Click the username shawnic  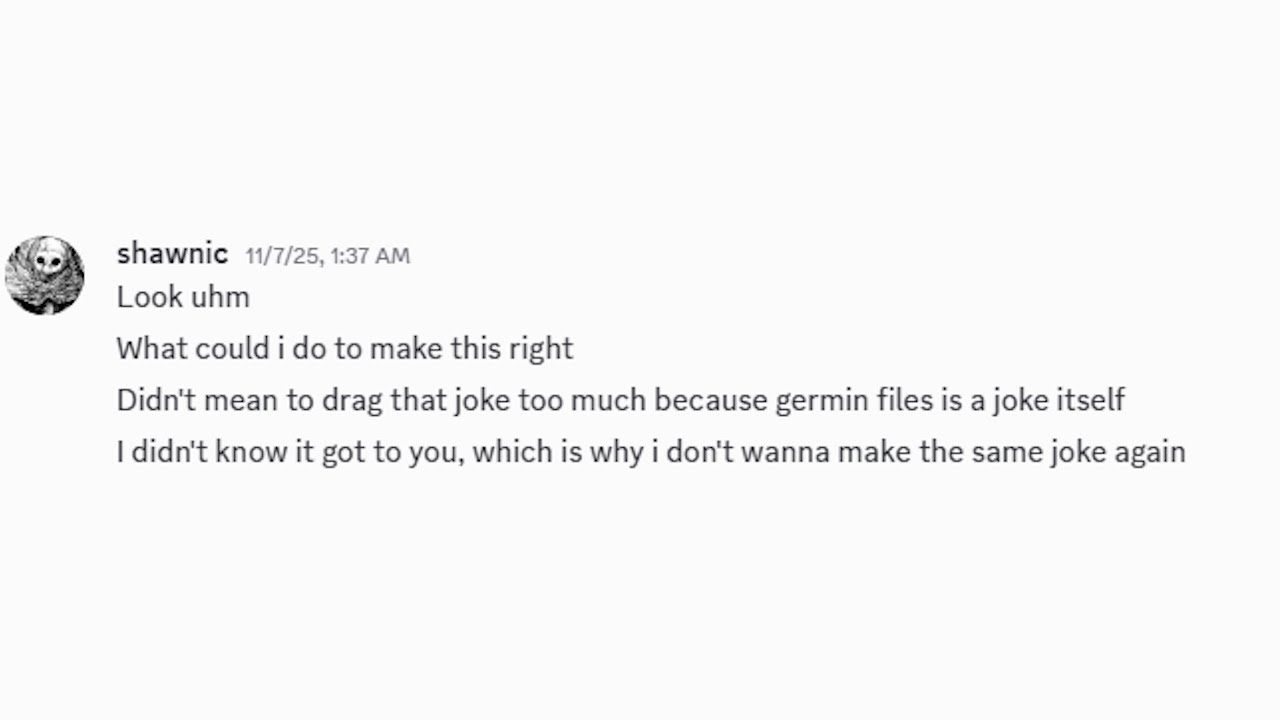172,254
